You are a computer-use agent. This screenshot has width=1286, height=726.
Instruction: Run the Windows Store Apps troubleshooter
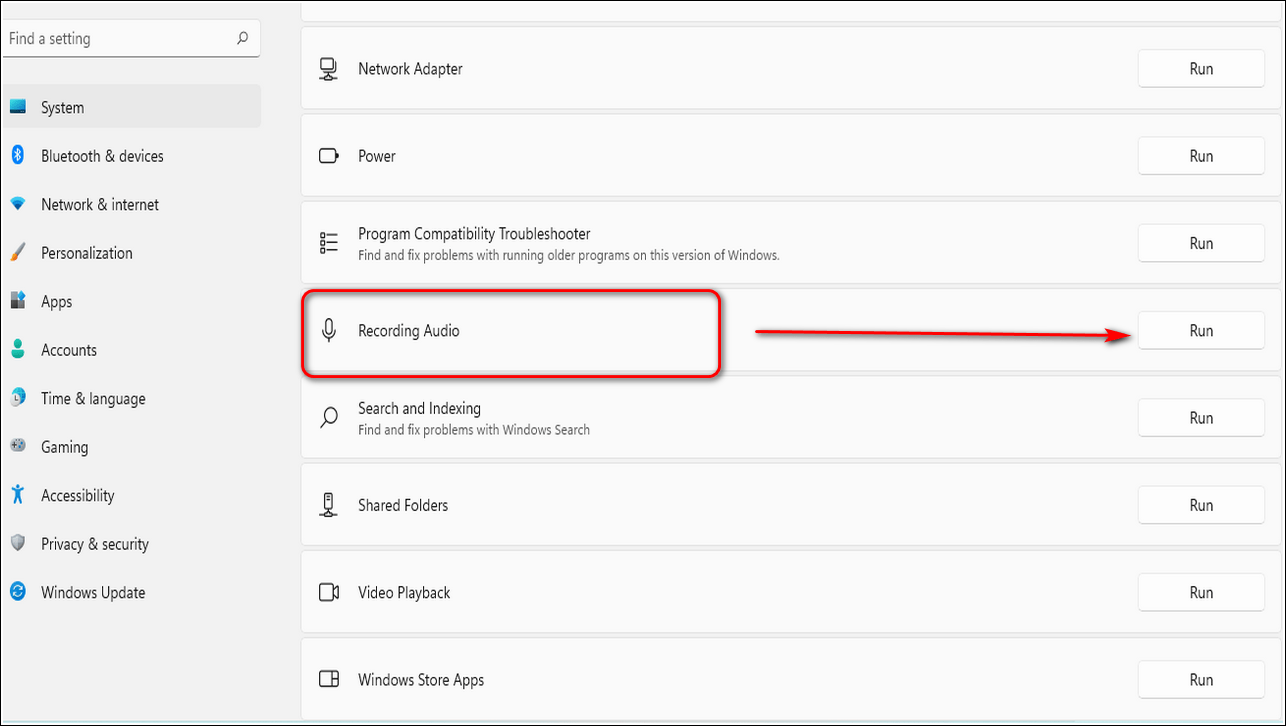pos(1200,680)
